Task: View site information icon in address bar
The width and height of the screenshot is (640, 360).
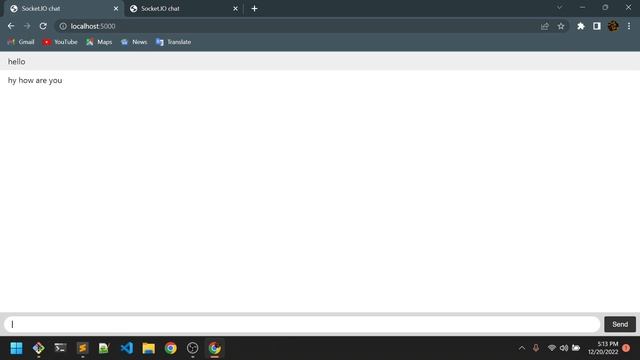Action: [63, 26]
